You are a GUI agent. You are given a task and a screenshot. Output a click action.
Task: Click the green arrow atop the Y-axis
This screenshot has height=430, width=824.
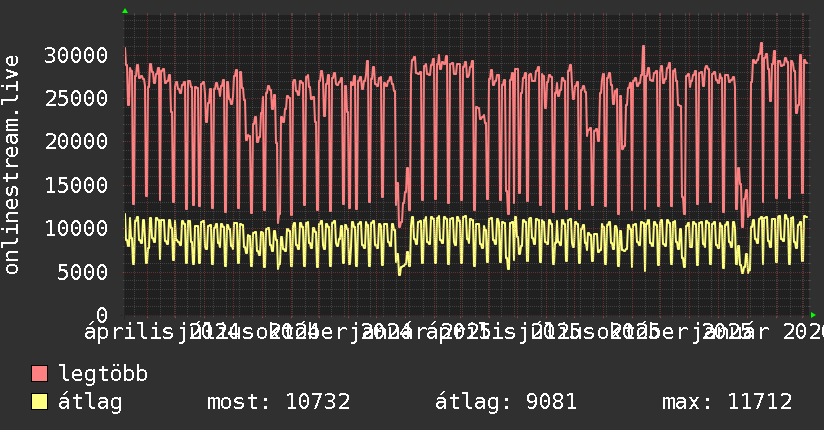point(125,11)
